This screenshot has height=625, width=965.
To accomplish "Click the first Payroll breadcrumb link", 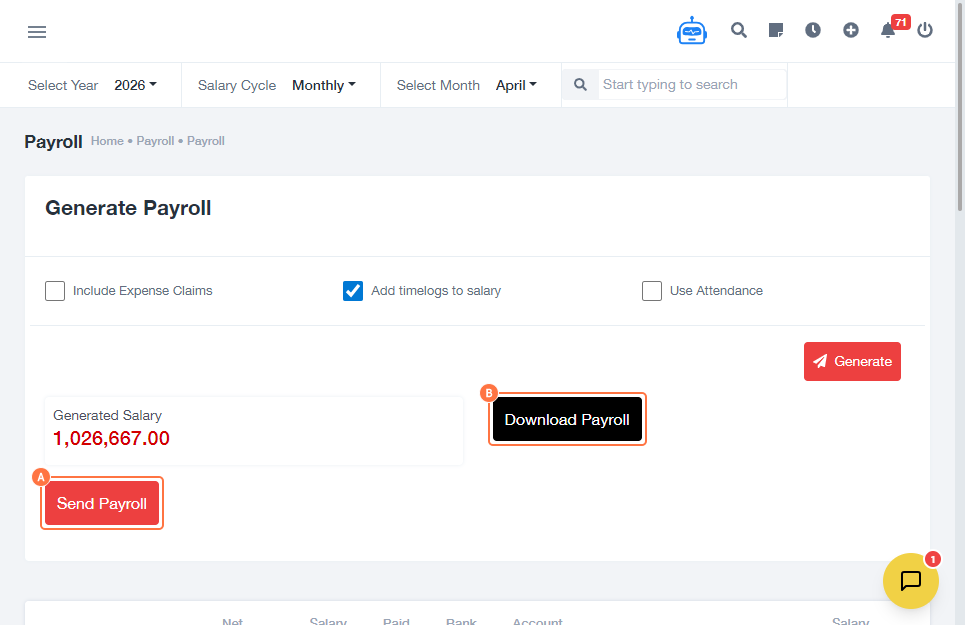I will click(155, 141).
